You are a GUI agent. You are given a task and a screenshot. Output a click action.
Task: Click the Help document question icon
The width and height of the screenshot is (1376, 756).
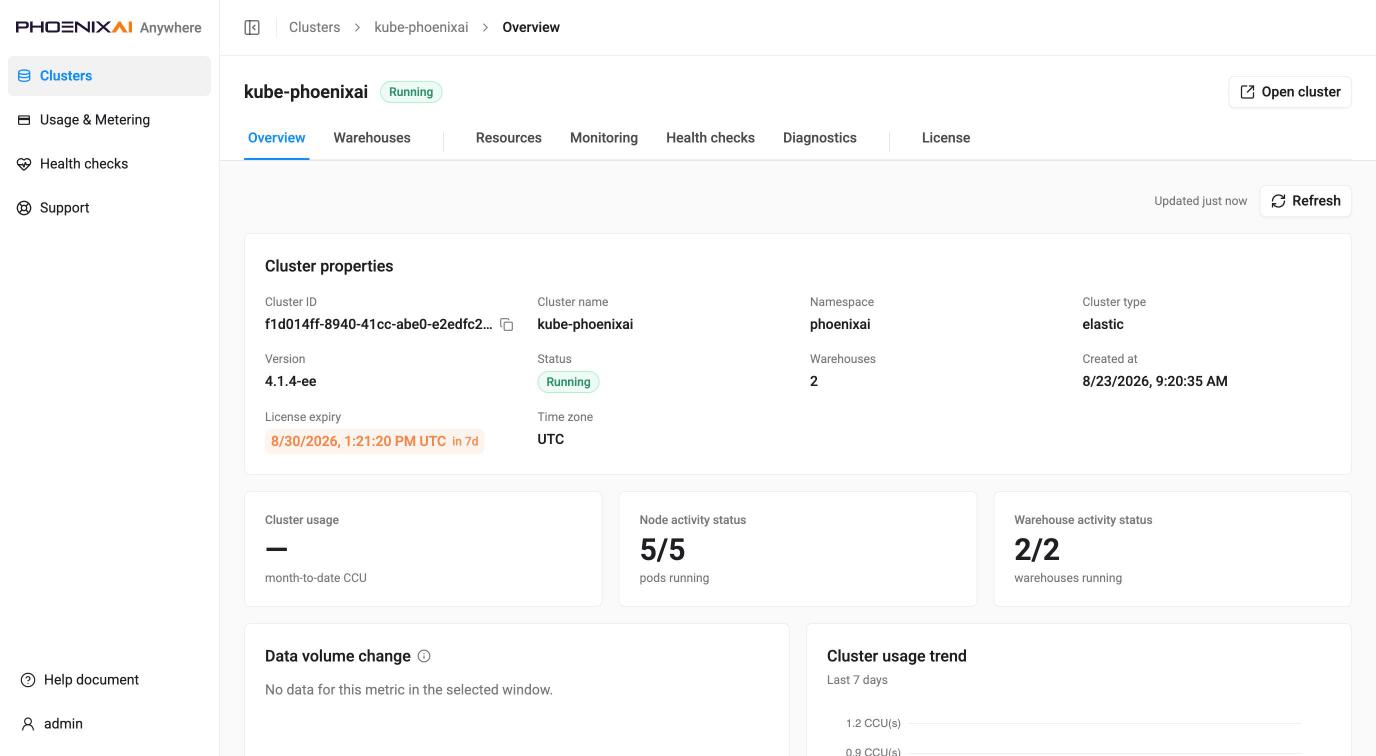(28, 680)
